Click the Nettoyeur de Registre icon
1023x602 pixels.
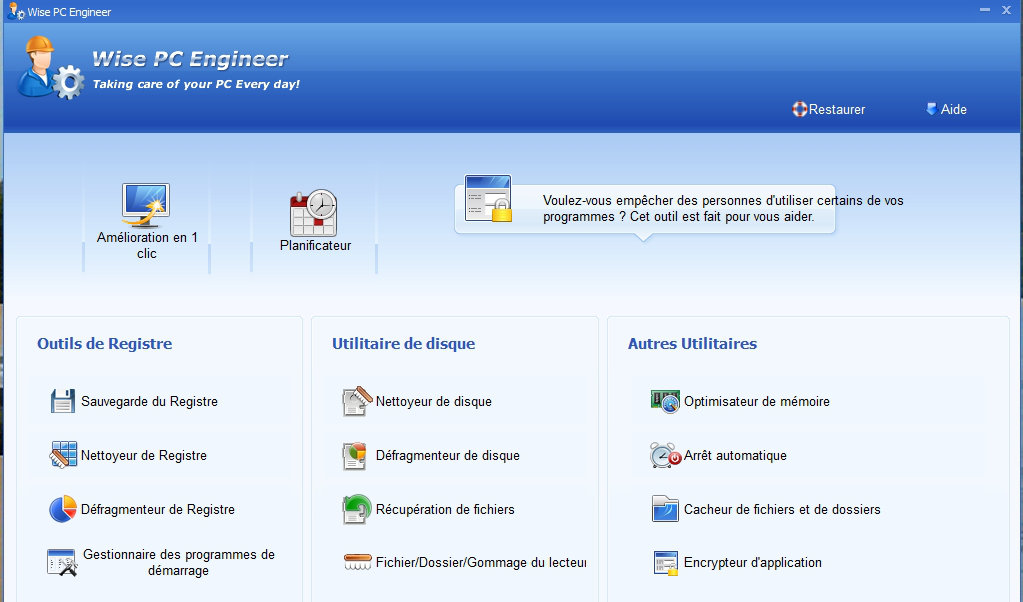[x=63, y=455]
